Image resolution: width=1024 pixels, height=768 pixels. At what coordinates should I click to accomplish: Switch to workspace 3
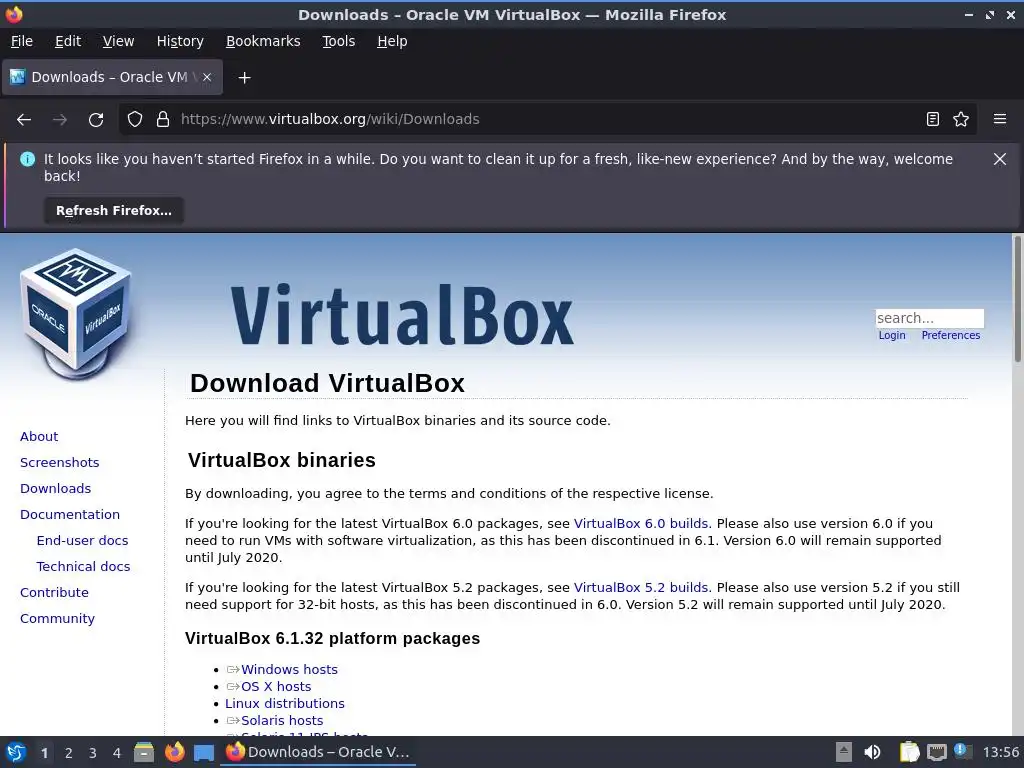click(x=93, y=753)
